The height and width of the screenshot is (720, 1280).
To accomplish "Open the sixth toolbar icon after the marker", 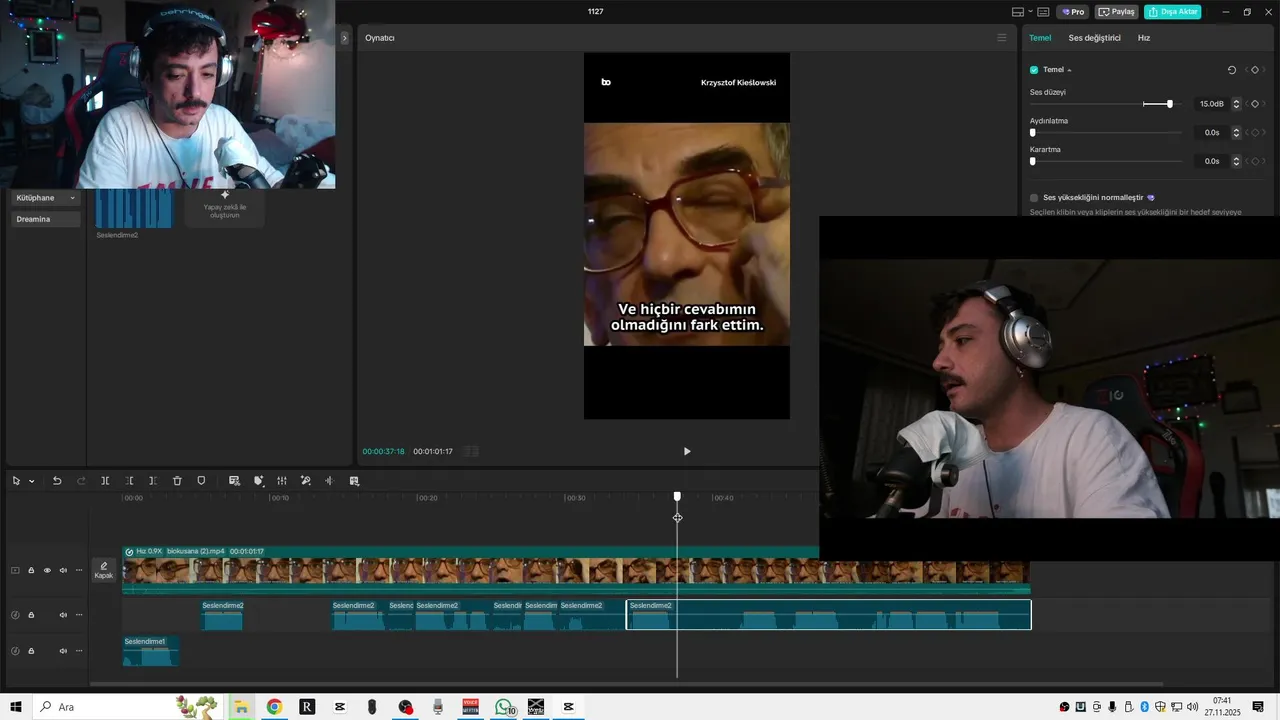I will [x=354, y=481].
